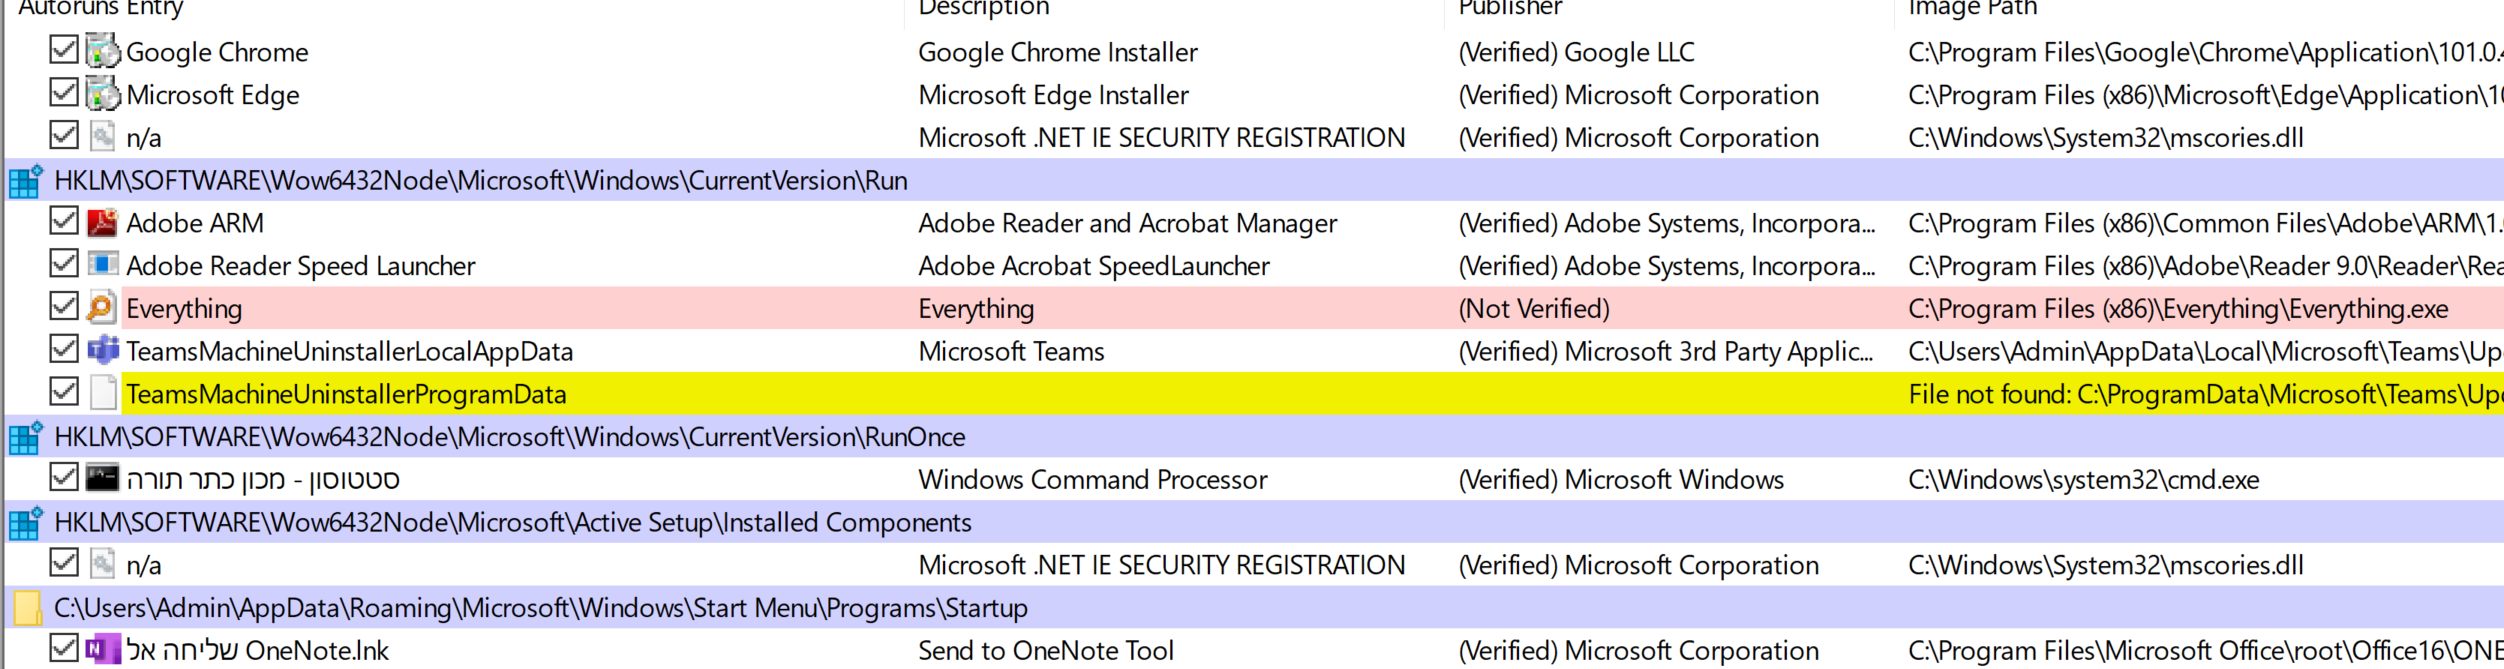Image resolution: width=2504 pixels, height=669 pixels.
Task: Click n/a entry icon under Wow6432Node Active Setup
Action: (102, 564)
